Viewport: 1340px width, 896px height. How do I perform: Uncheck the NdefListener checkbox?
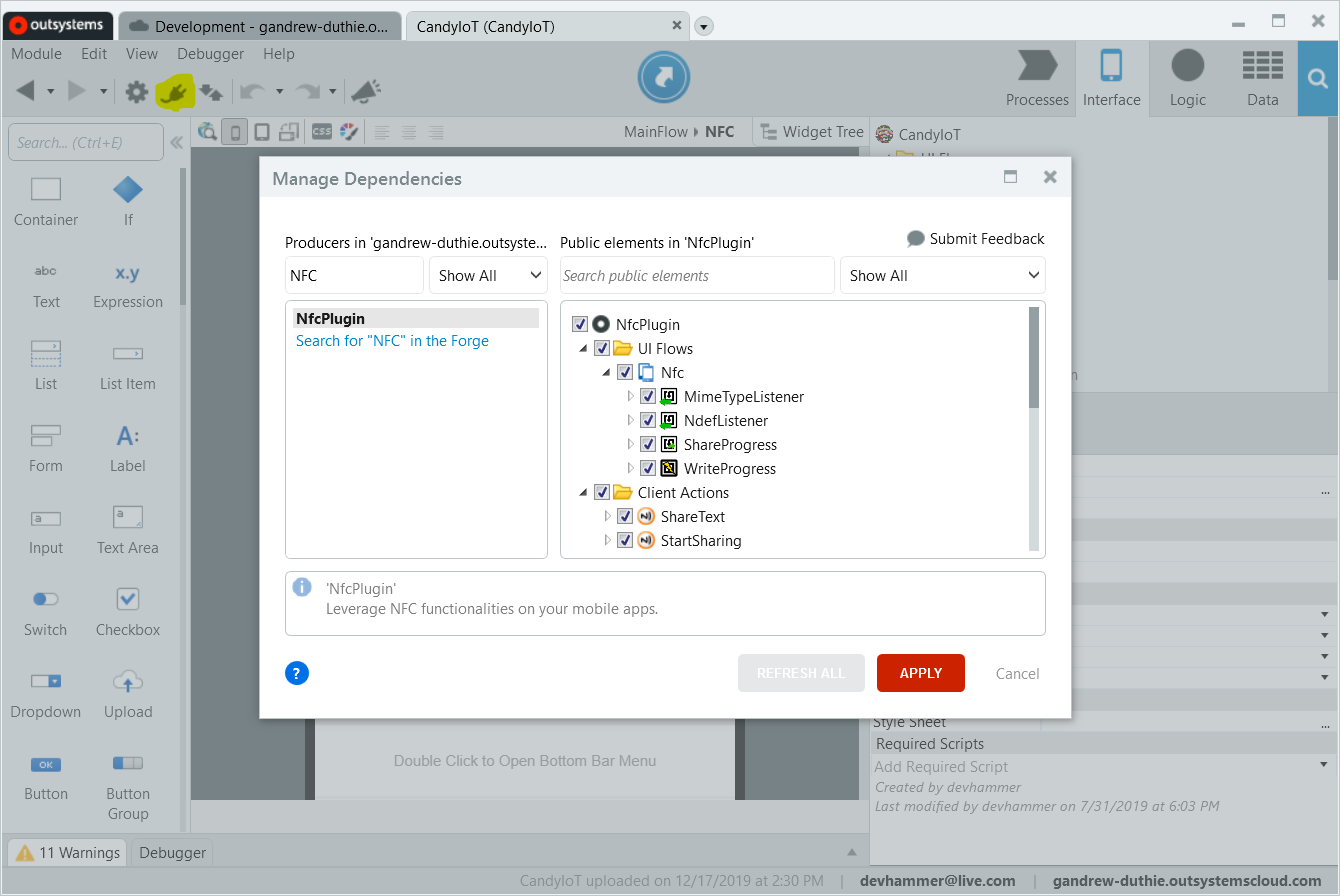pos(648,420)
